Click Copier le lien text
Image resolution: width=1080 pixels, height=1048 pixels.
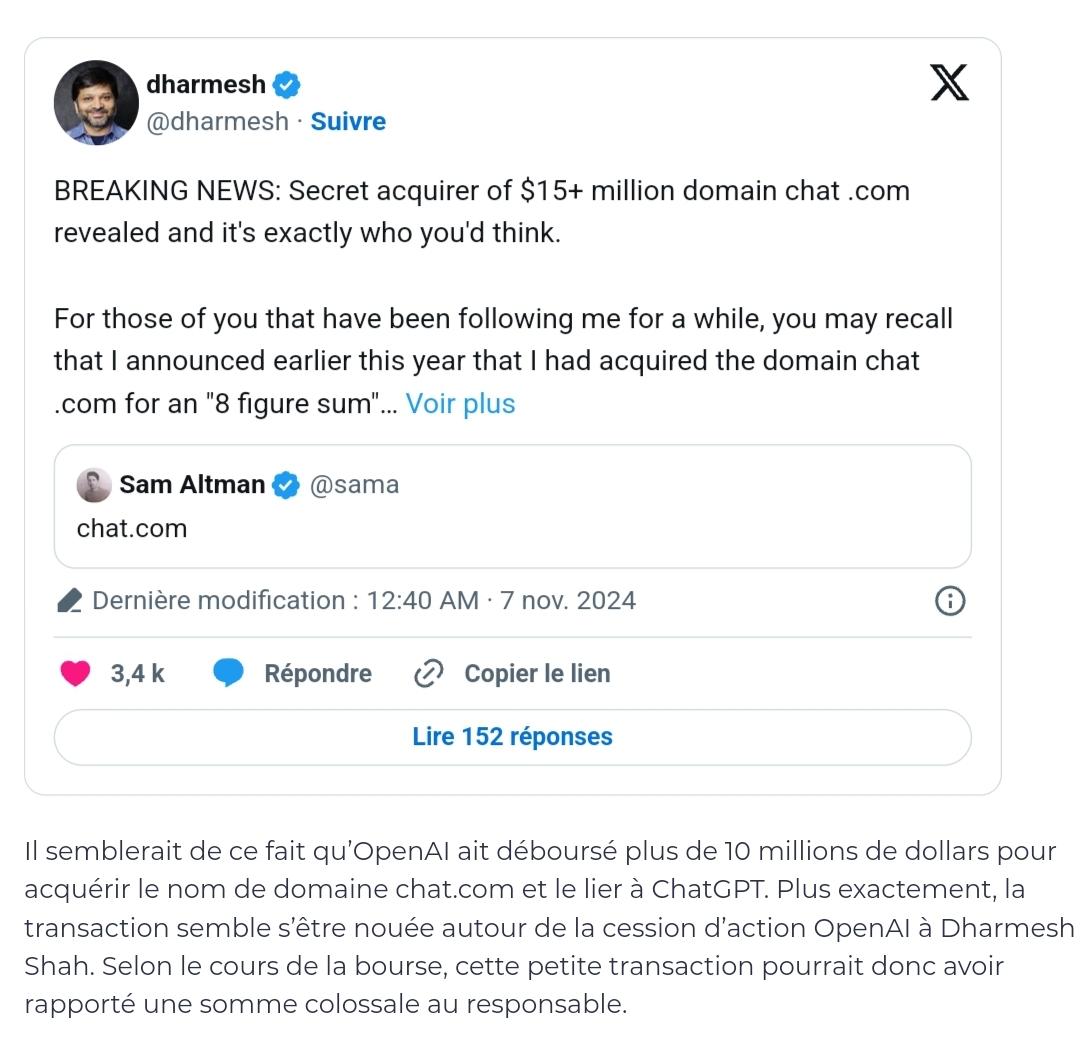click(x=537, y=673)
